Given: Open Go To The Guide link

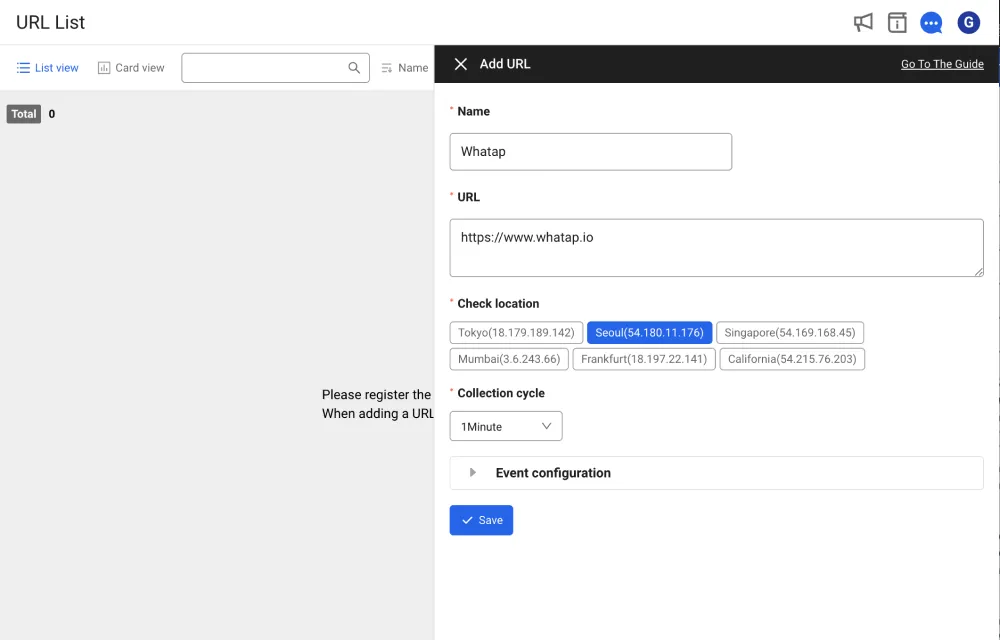Looking at the screenshot, I should click(942, 64).
